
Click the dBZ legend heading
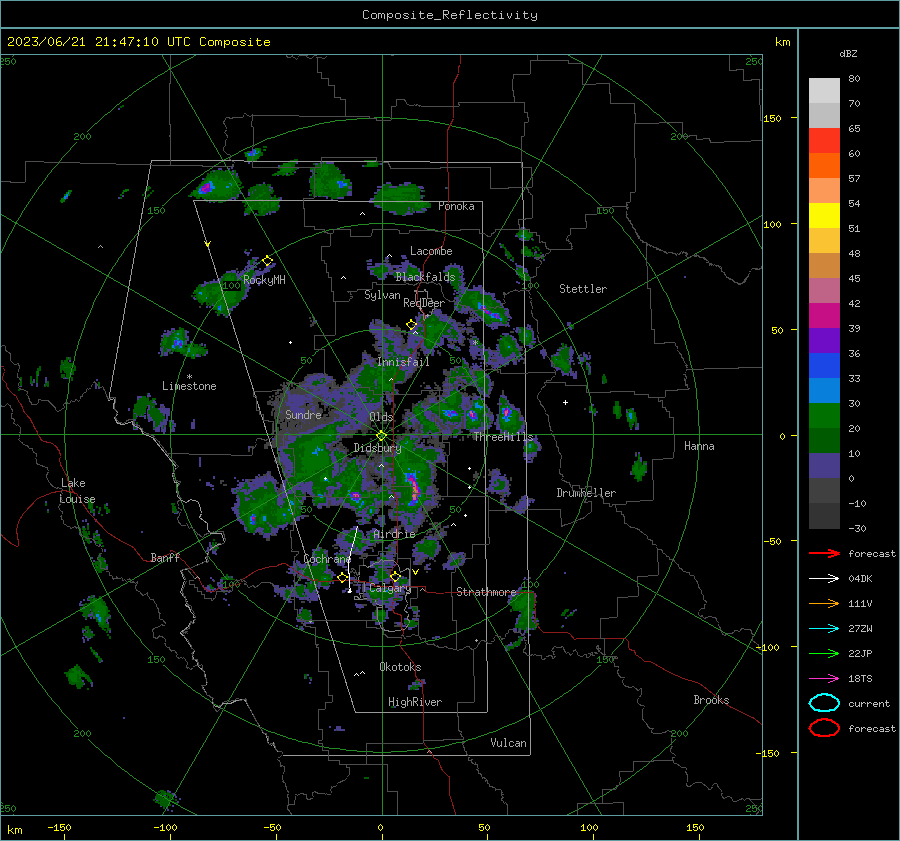point(848,53)
